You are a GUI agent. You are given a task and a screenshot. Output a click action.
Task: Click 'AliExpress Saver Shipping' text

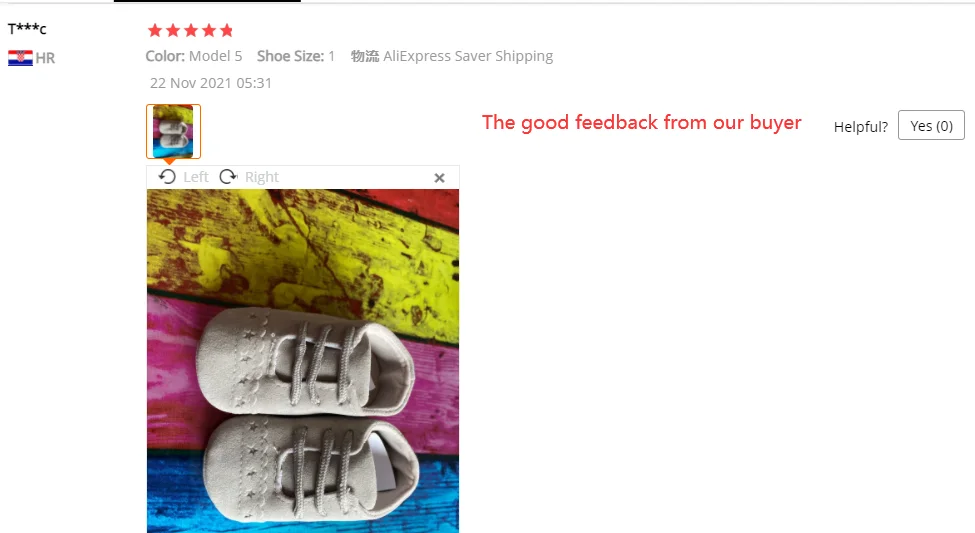[468, 56]
